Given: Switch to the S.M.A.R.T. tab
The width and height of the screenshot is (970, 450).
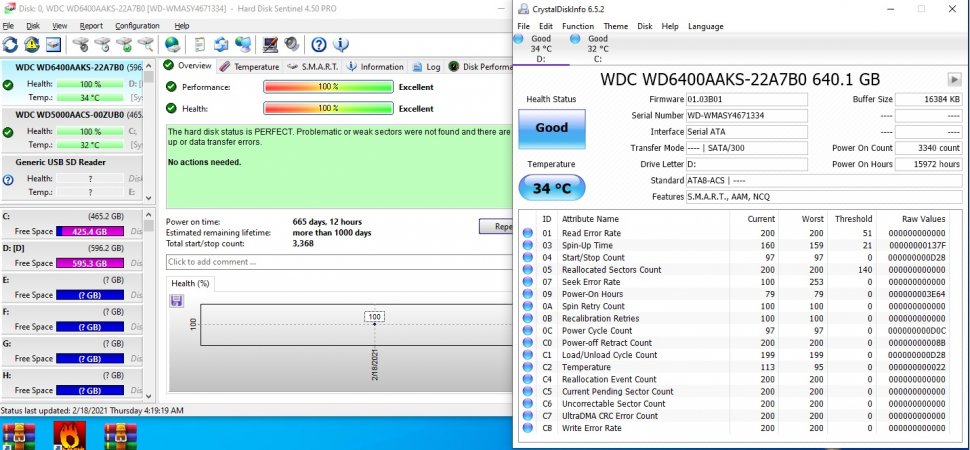Looking at the screenshot, I should click(x=312, y=67).
